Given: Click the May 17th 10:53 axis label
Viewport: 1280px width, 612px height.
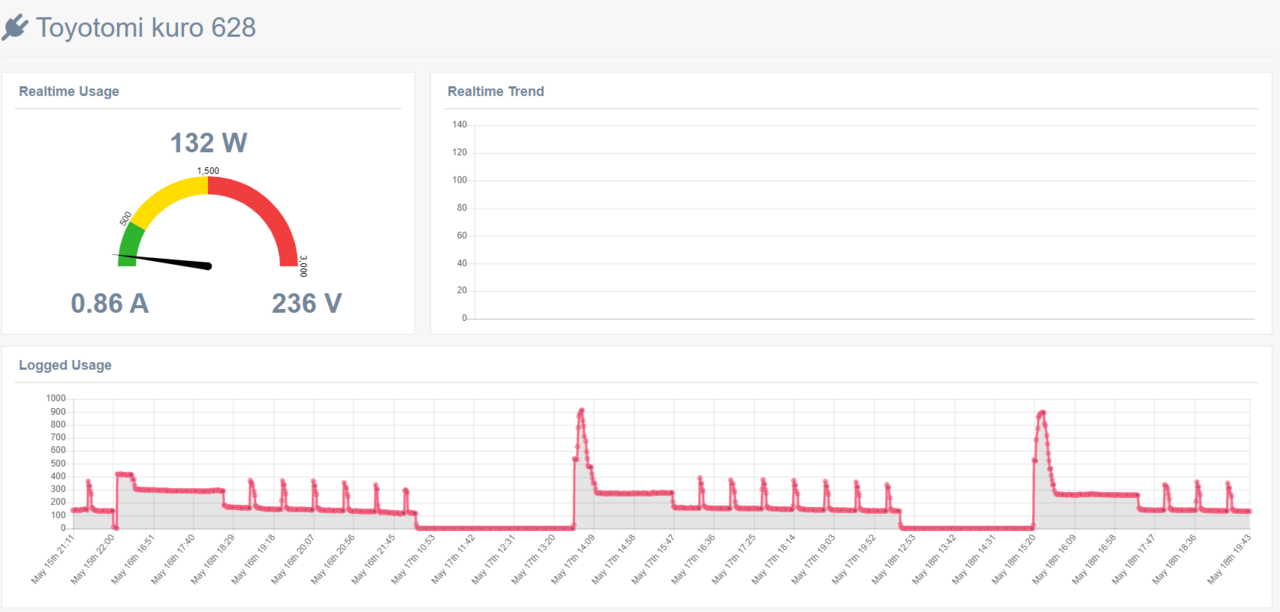Looking at the screenshot, I should pyautogui.click(x=412, y=559).
